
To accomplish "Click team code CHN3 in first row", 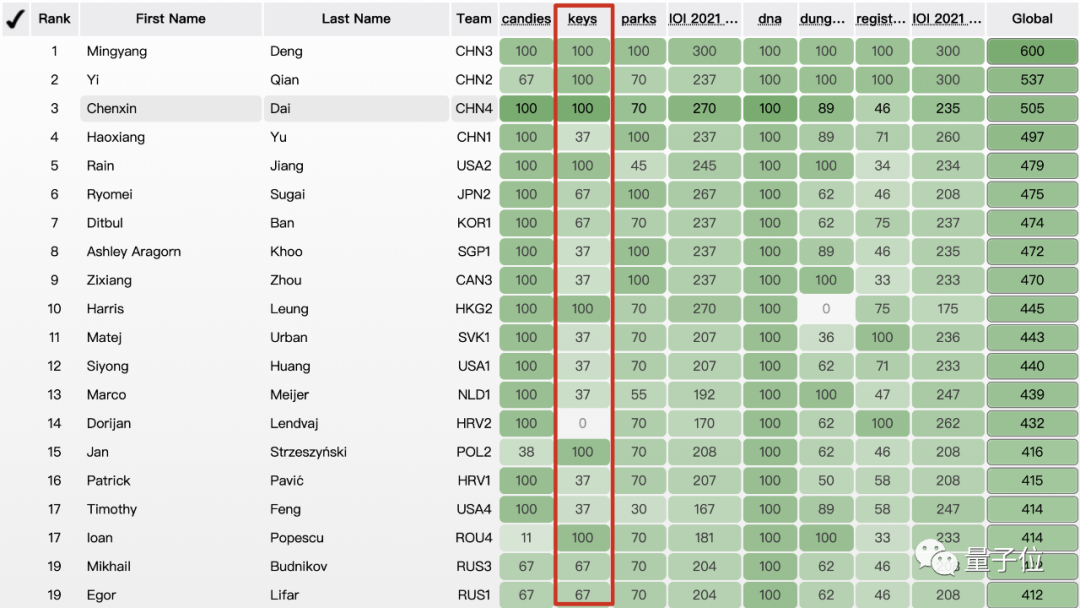I will 474,52.
